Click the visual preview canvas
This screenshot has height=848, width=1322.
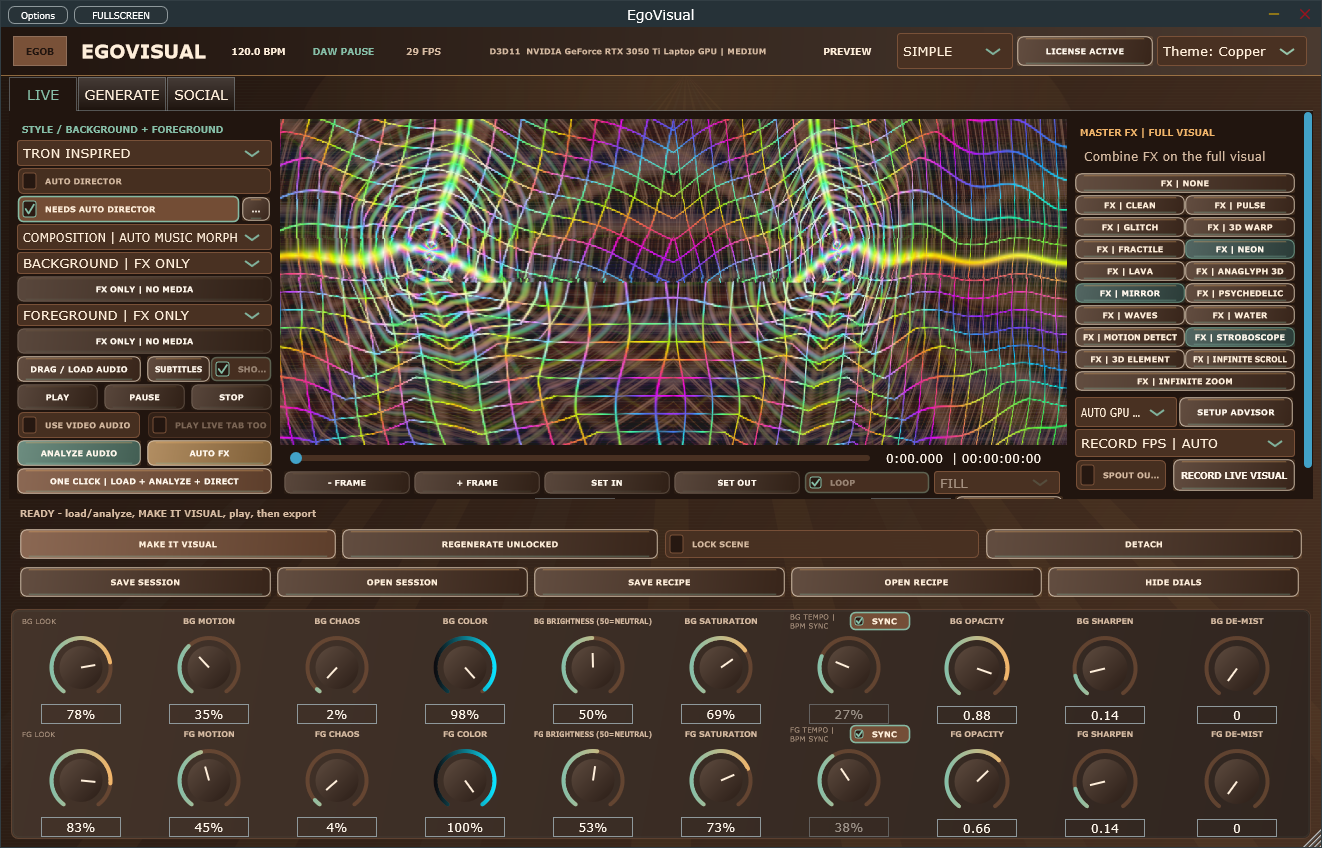tap(673, 282)
